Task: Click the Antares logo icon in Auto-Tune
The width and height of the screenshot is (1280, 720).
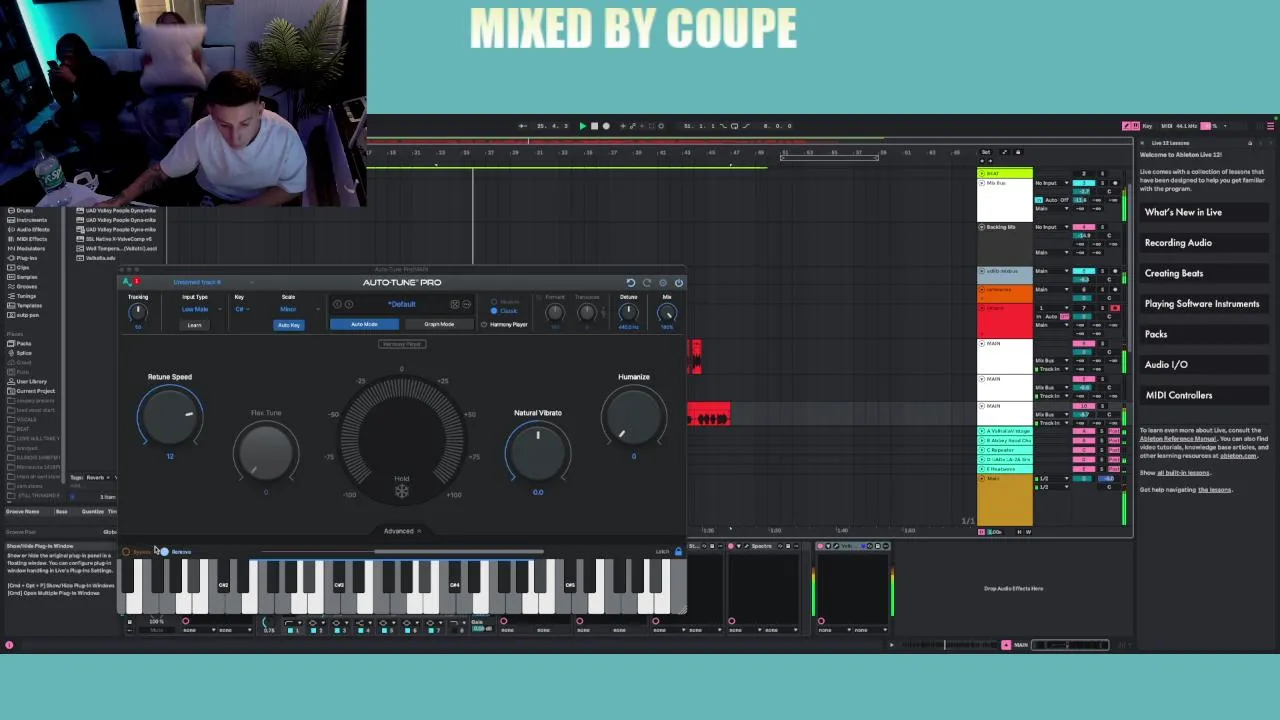Action: coord(126,282)
